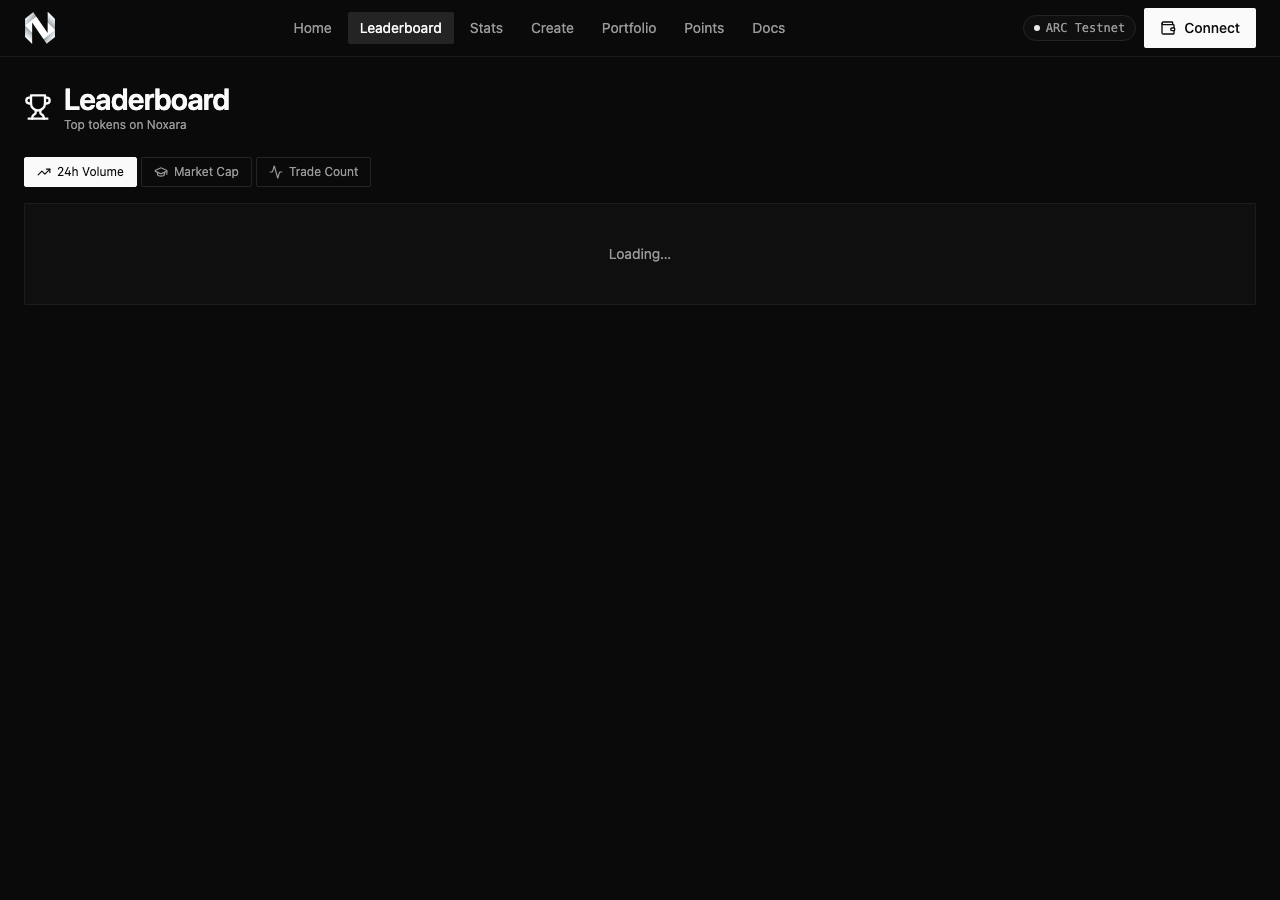Click the Noxara N logo
The image size is (1280, 900).
40,28
